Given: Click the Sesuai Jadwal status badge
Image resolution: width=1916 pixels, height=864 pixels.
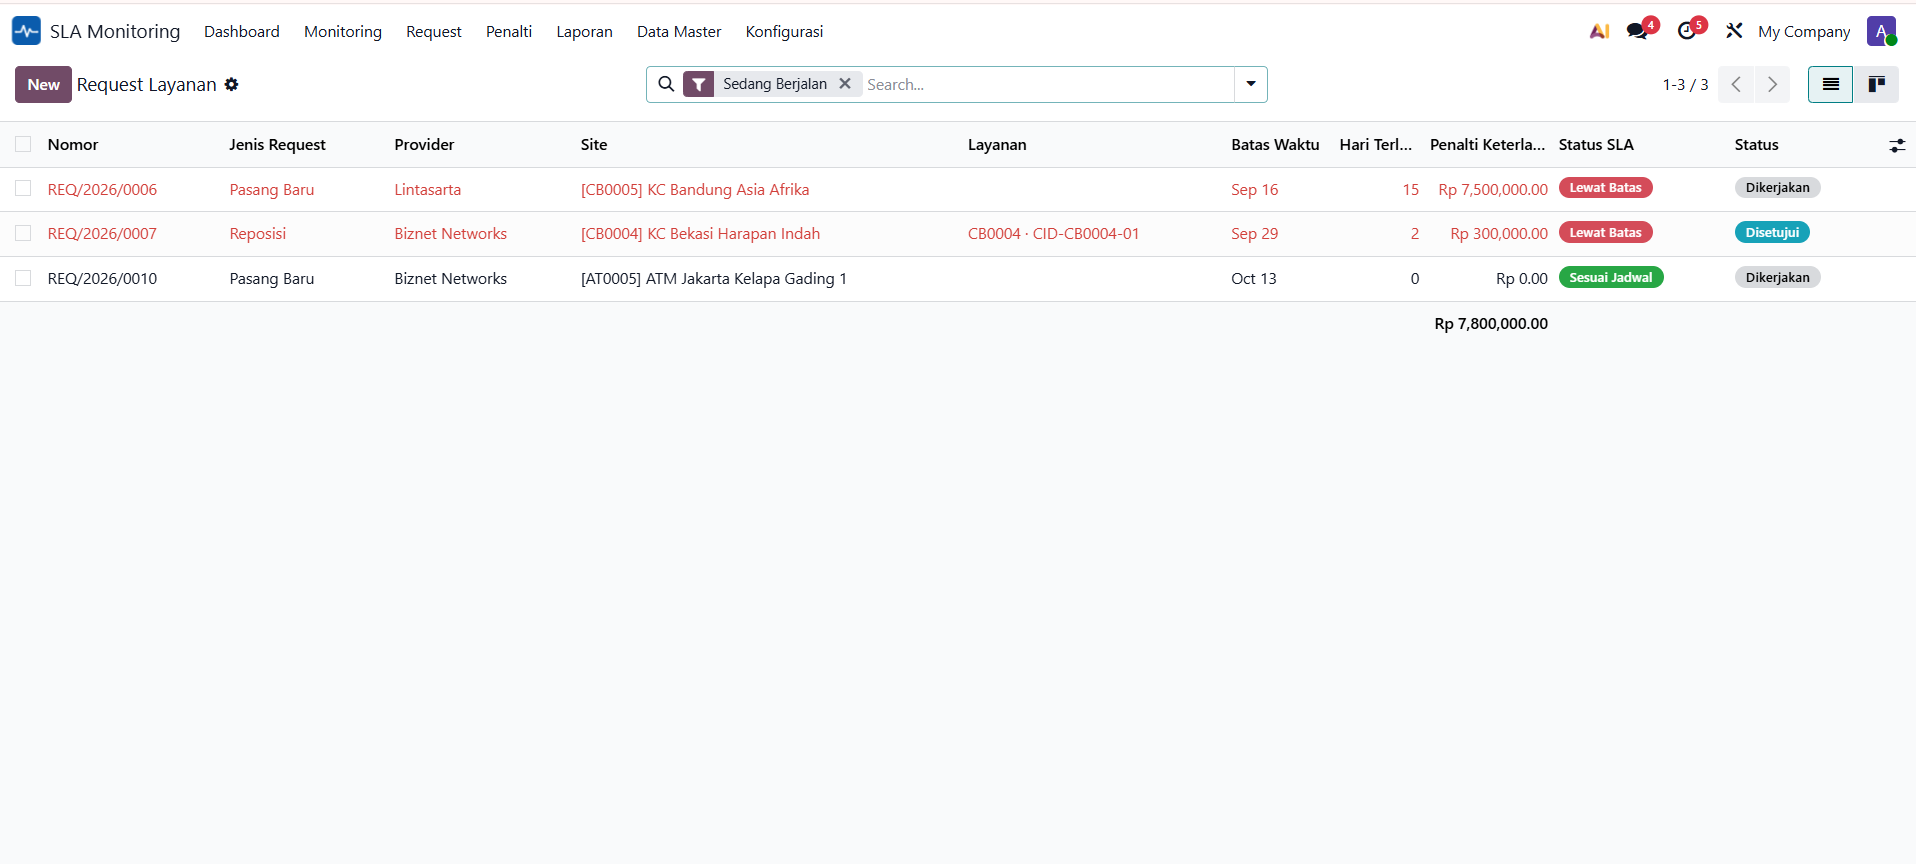Looking at the screenshot, I should click(x=1610, y=277).
